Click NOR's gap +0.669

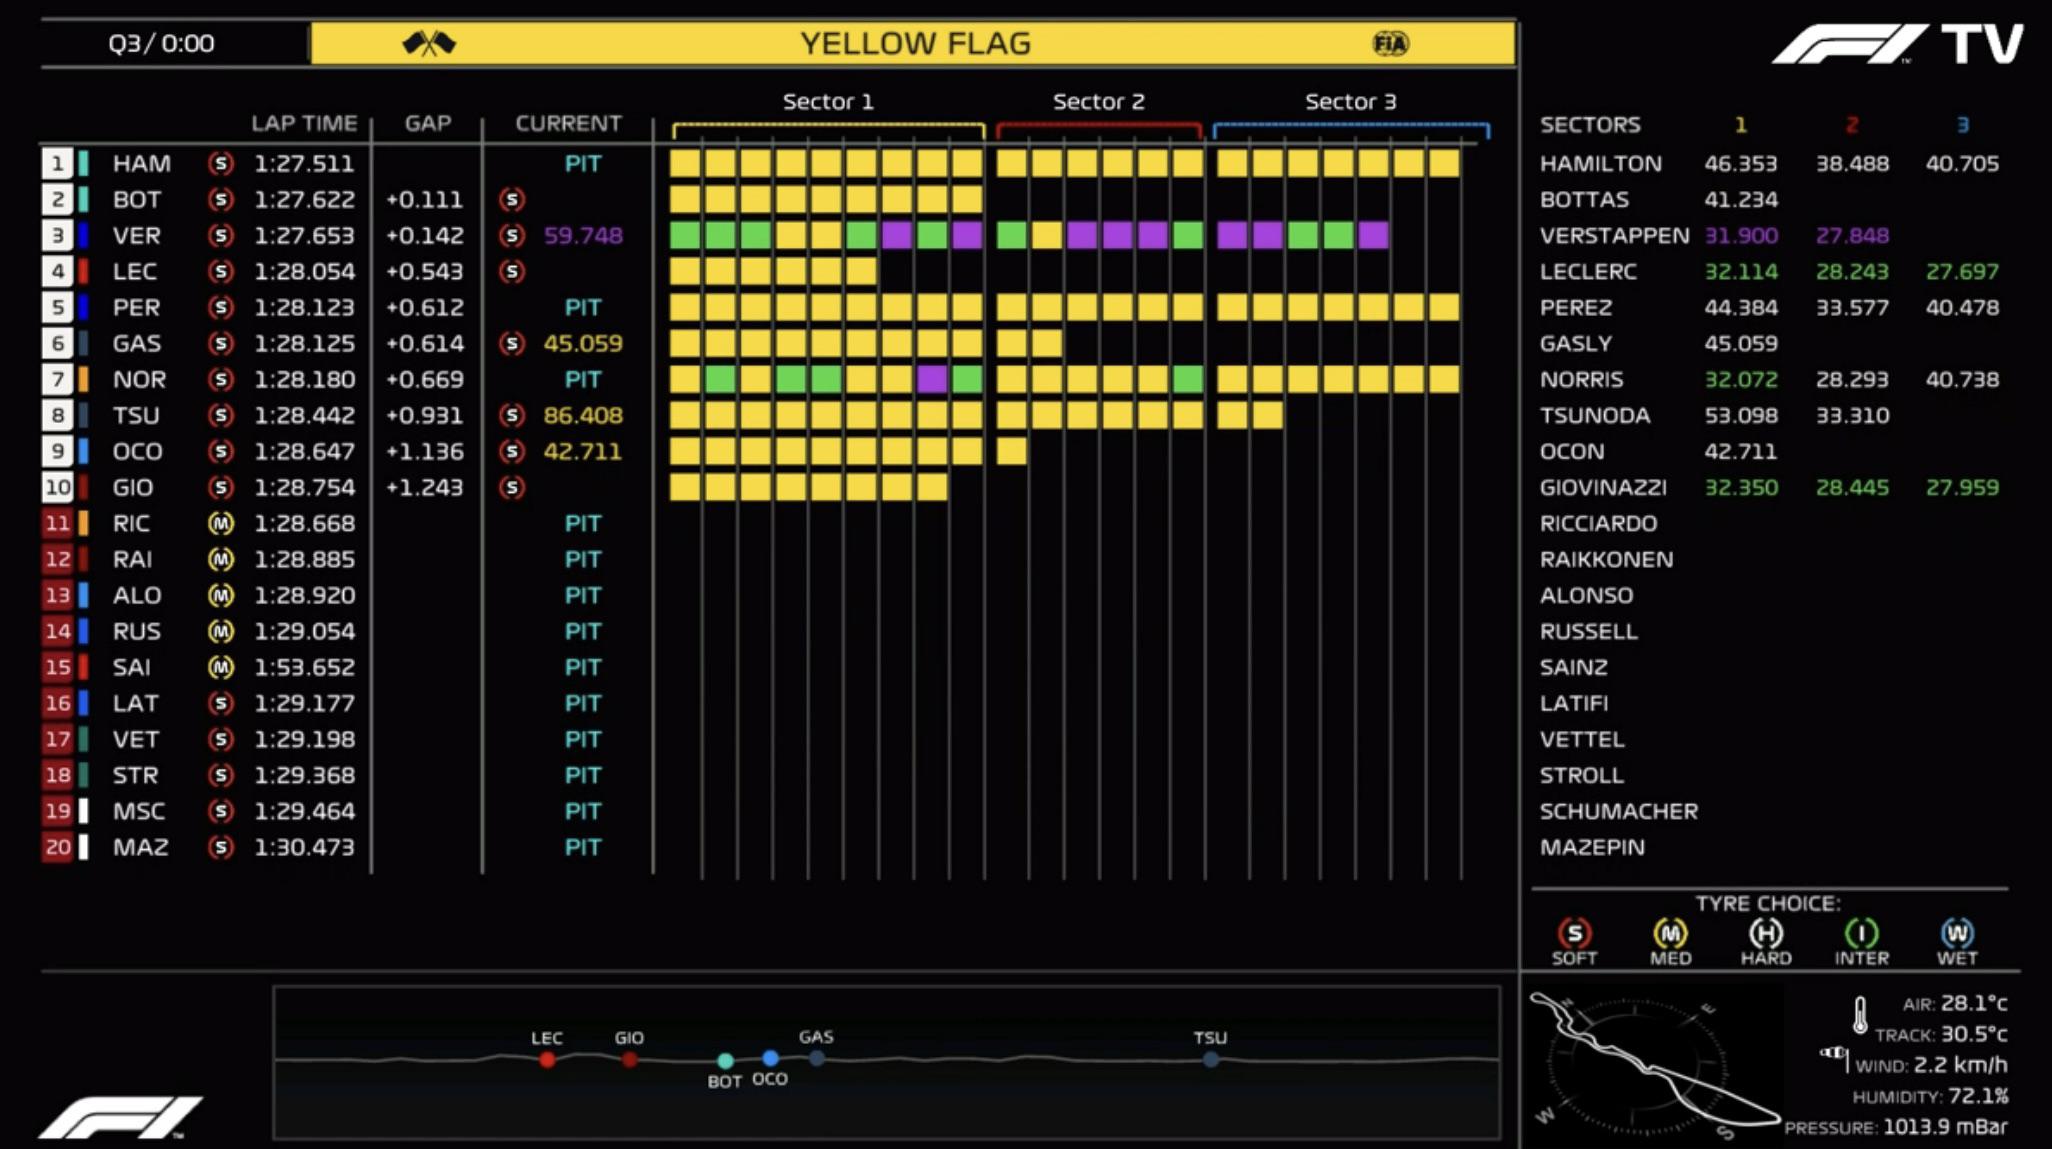coord(425,379)
